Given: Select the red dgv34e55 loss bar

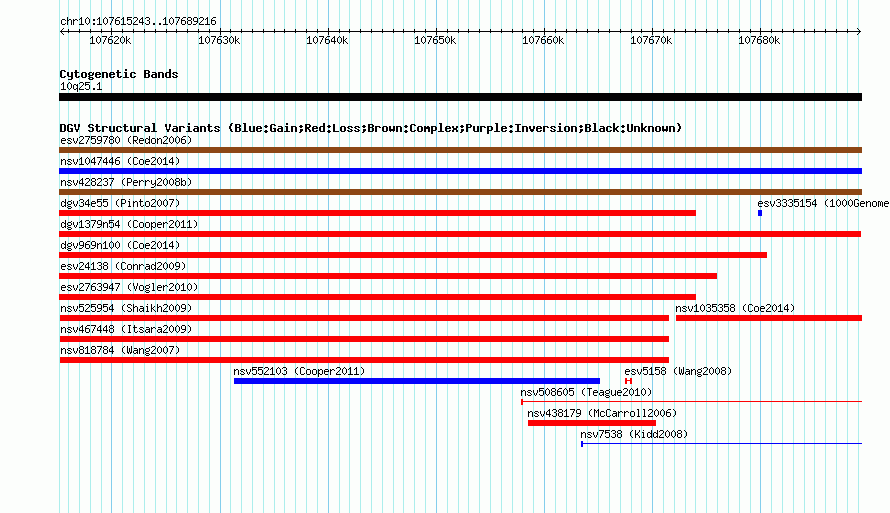Looking at the screenshot, I should point(377,213).
